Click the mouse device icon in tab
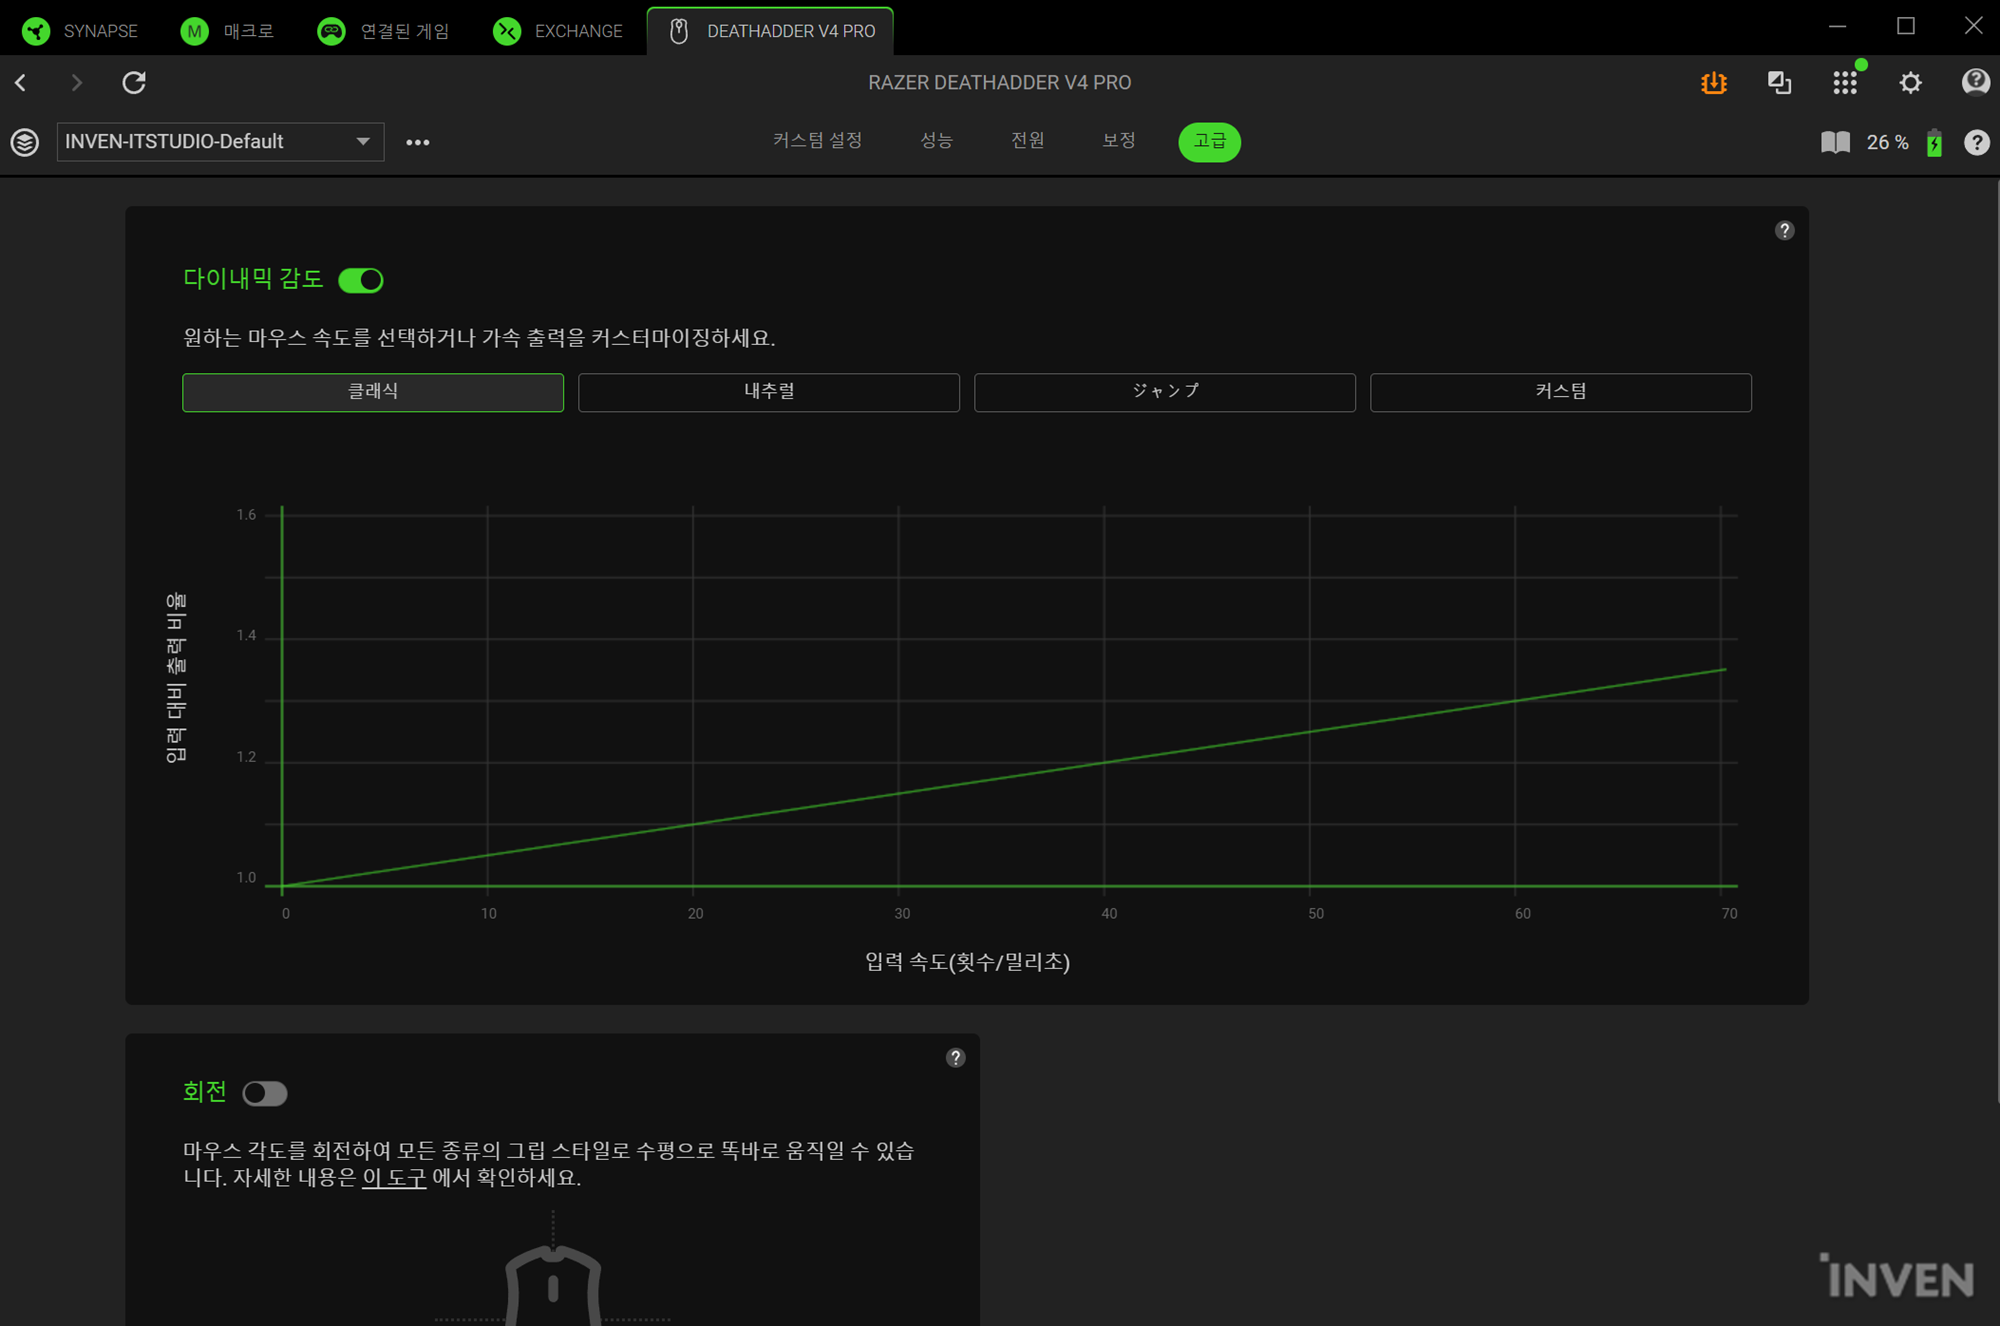 click(679, 31)
